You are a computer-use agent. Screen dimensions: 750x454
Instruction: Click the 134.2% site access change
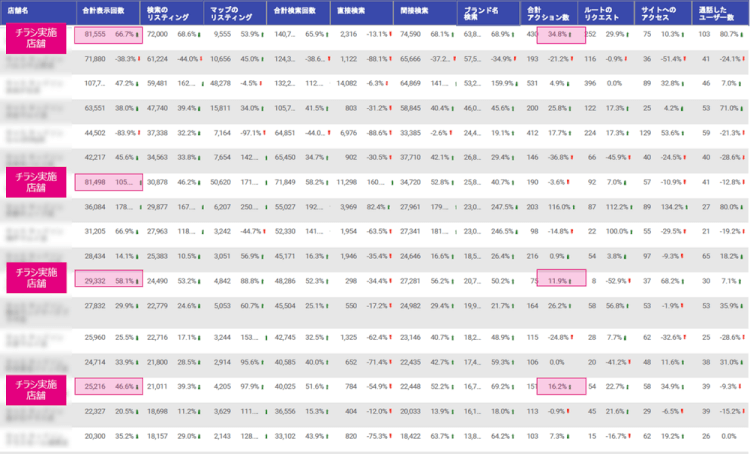(673, 207)
